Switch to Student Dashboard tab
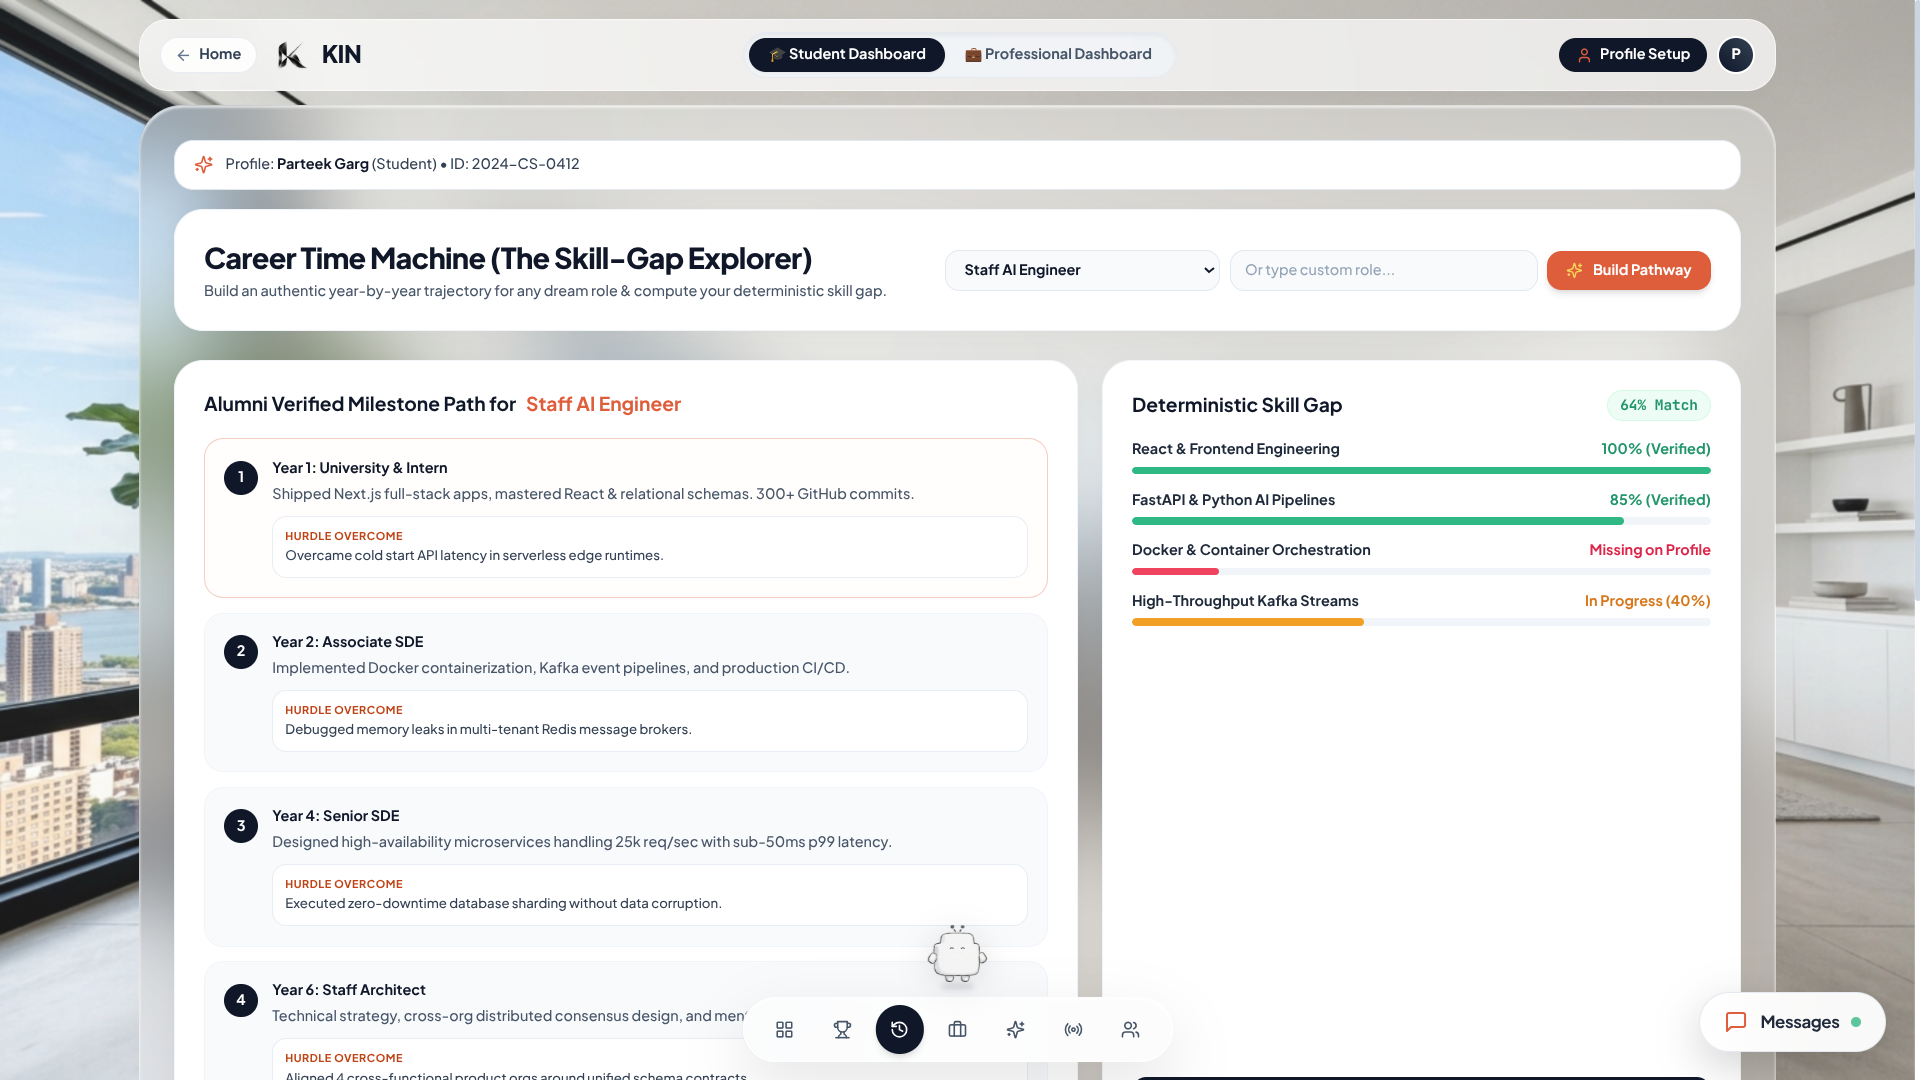1920x1080 pixels. coord(847,55)
